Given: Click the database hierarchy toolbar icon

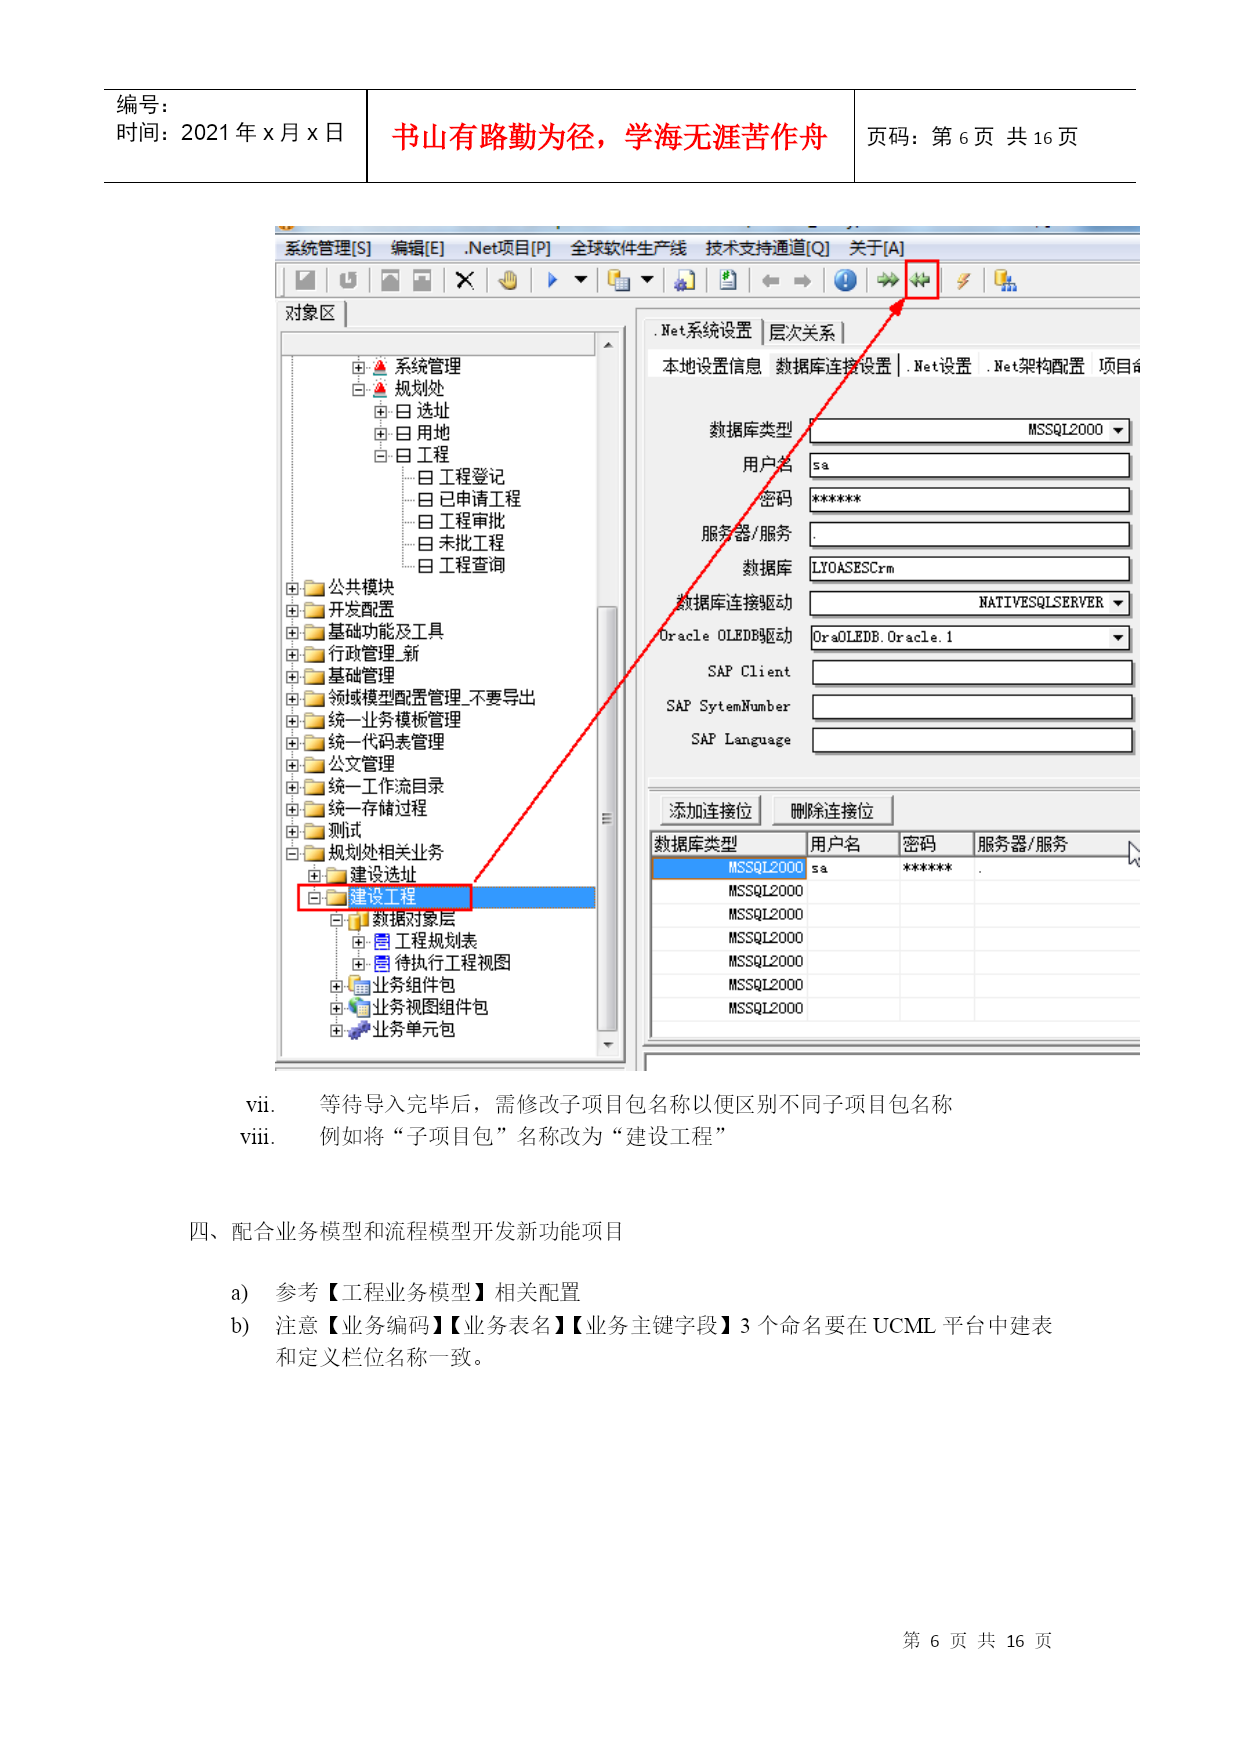Looking at the screenshot, I should click(1005, 281).
